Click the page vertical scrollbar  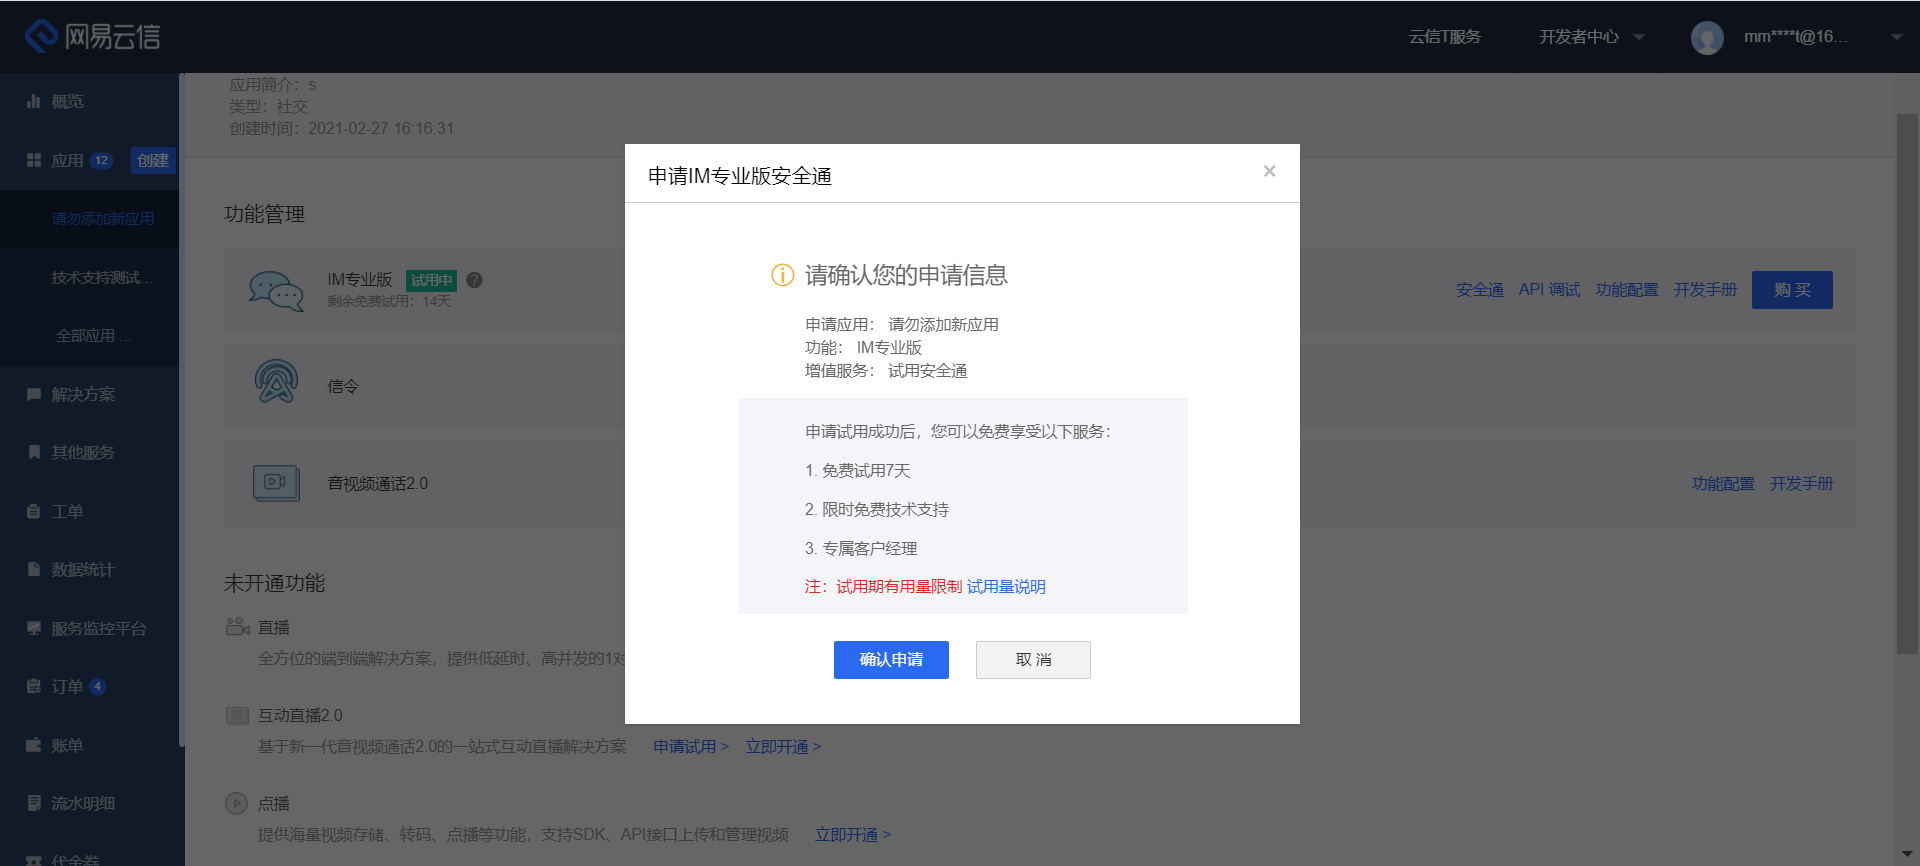pos(1907,383)
